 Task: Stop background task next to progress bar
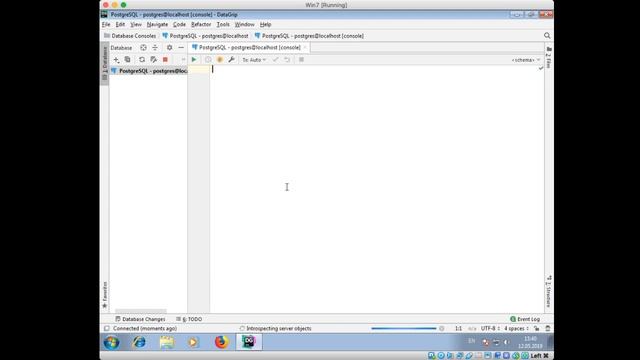click(x=441, y=329)
